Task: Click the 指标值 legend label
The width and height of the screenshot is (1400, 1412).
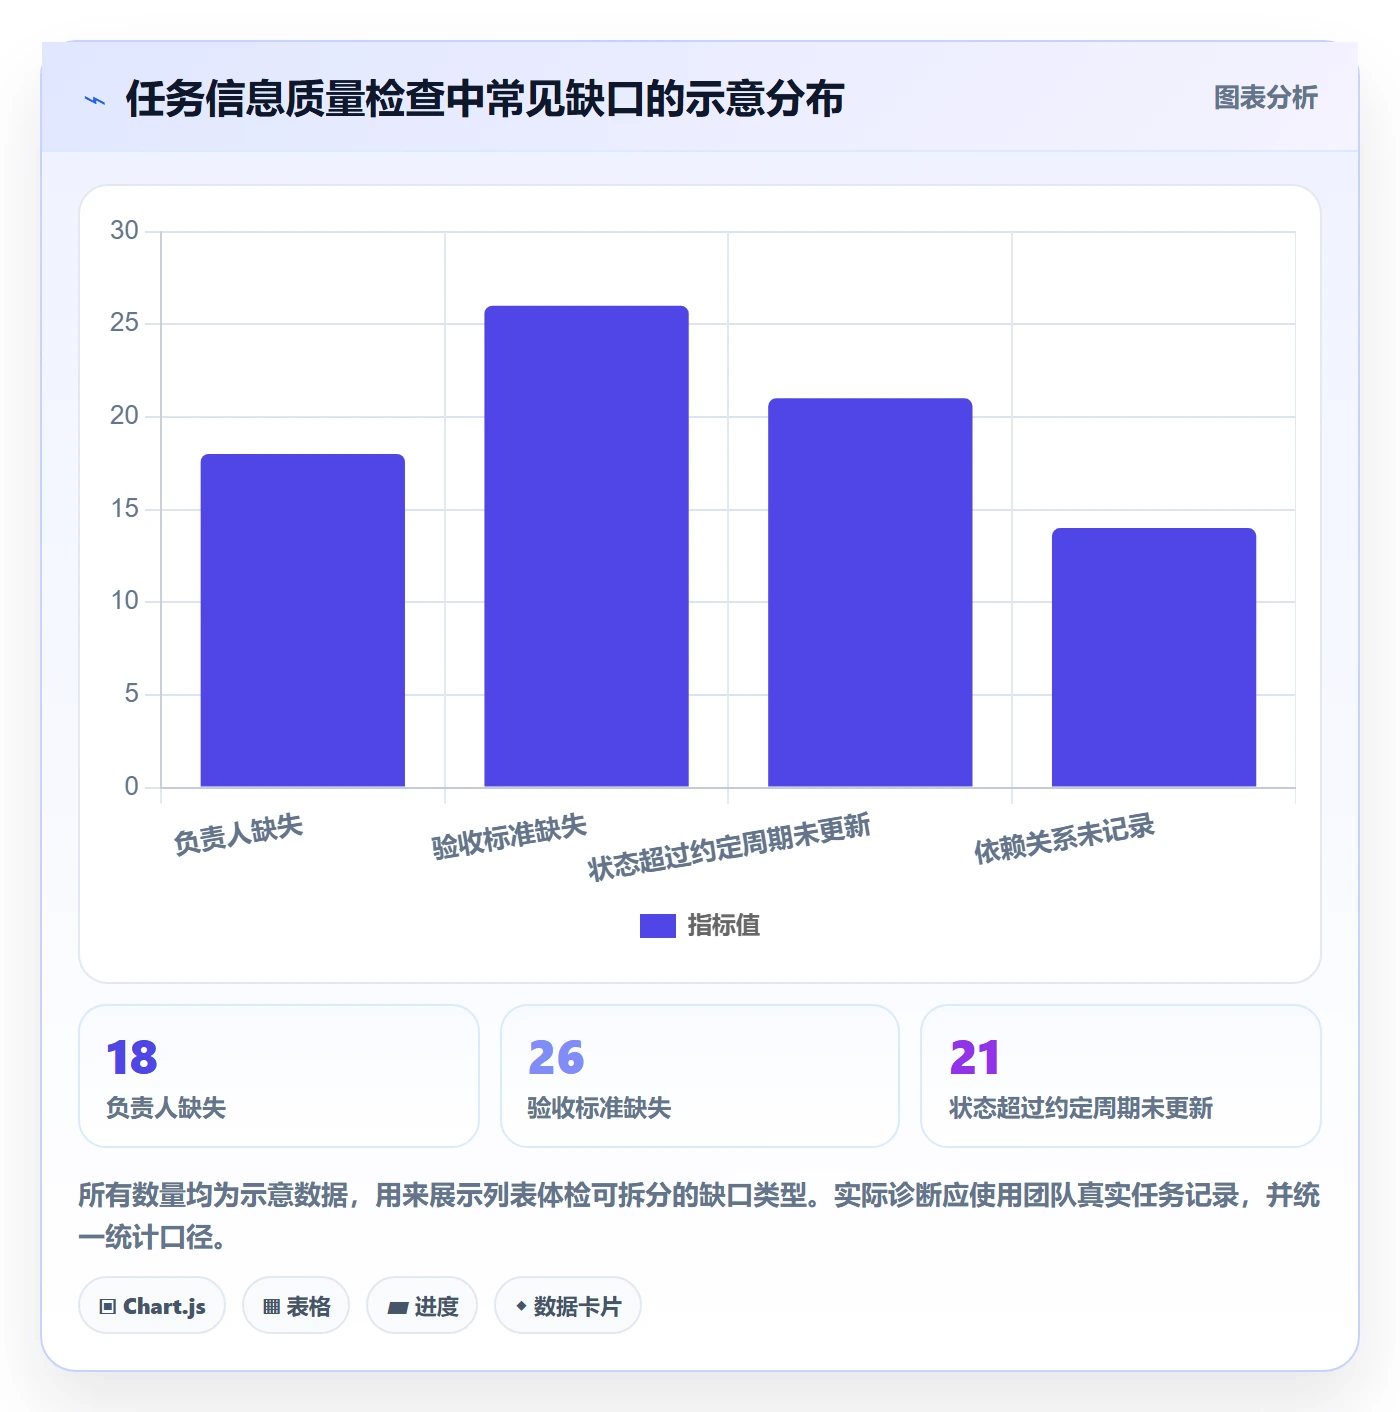Action: coord(724,926)
